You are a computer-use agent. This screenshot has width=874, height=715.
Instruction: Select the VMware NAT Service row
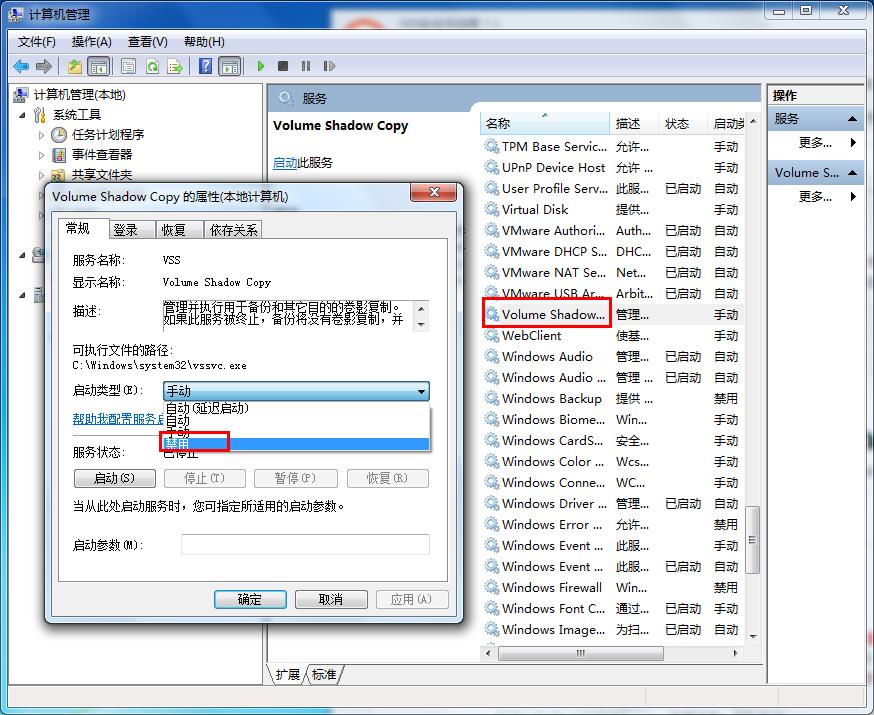(x=614, y=273)
